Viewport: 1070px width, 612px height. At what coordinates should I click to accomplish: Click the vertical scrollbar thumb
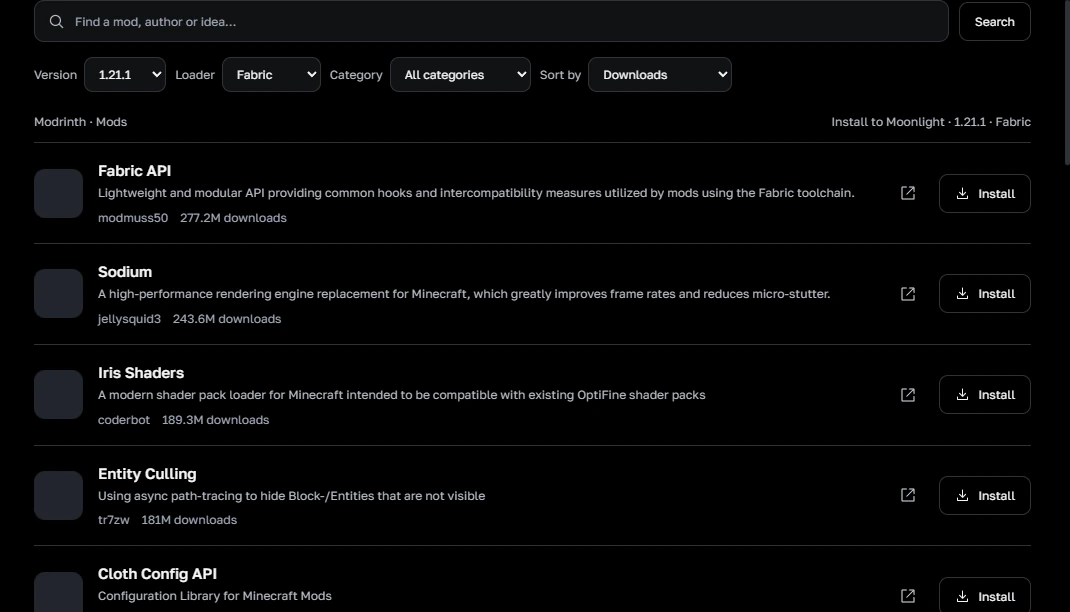[1067, 82]
